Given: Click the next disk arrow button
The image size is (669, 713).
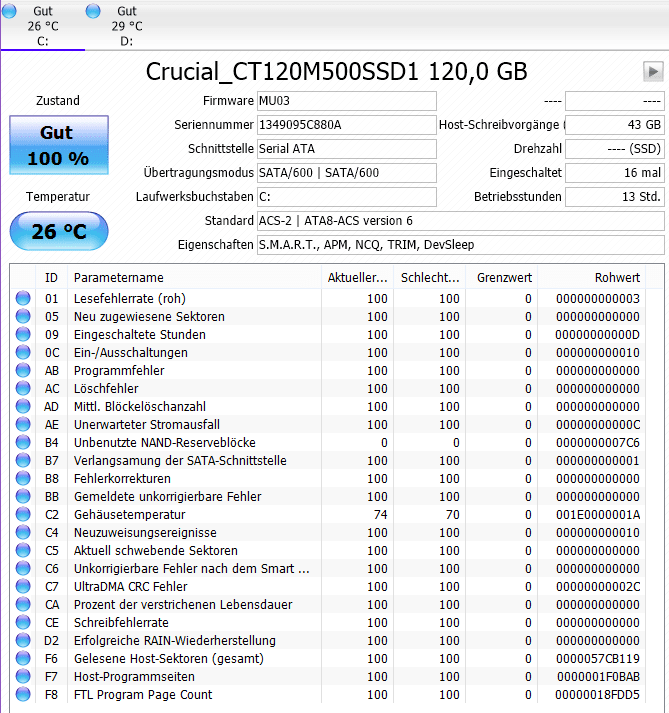Looking at the screenshot, I should click(x=653, y=71).
